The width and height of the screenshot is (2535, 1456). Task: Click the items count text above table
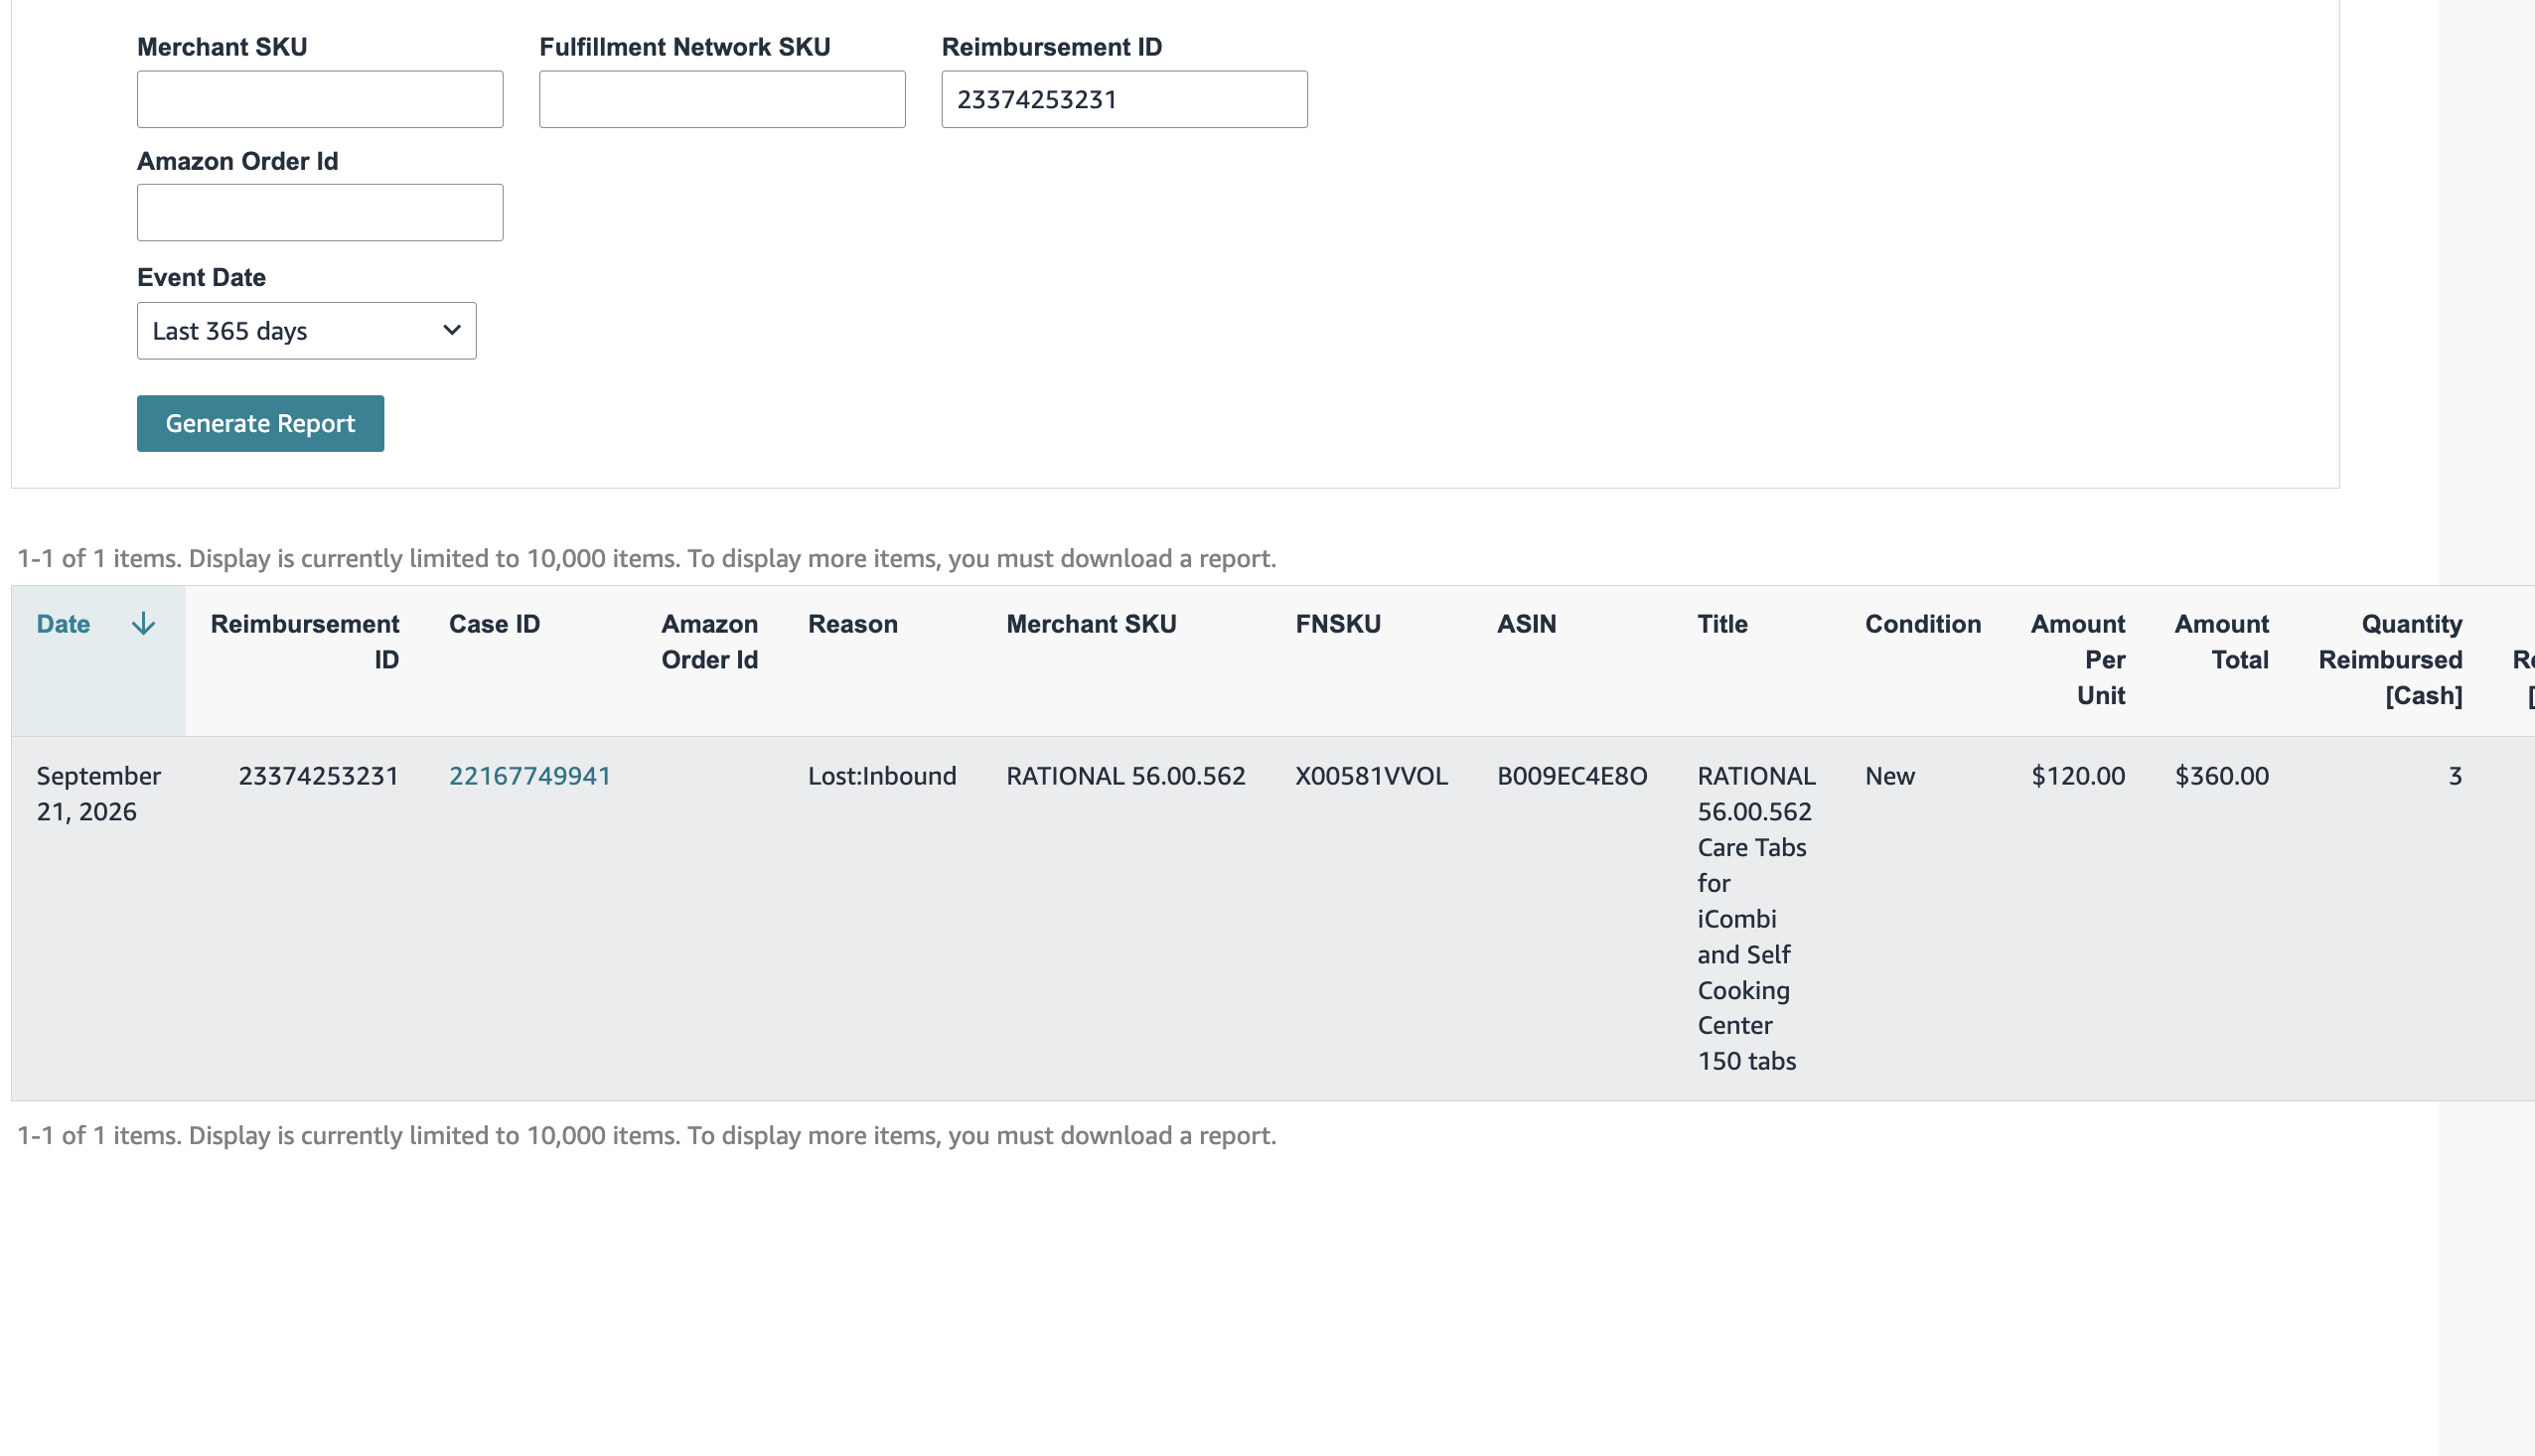pos(647,558)
